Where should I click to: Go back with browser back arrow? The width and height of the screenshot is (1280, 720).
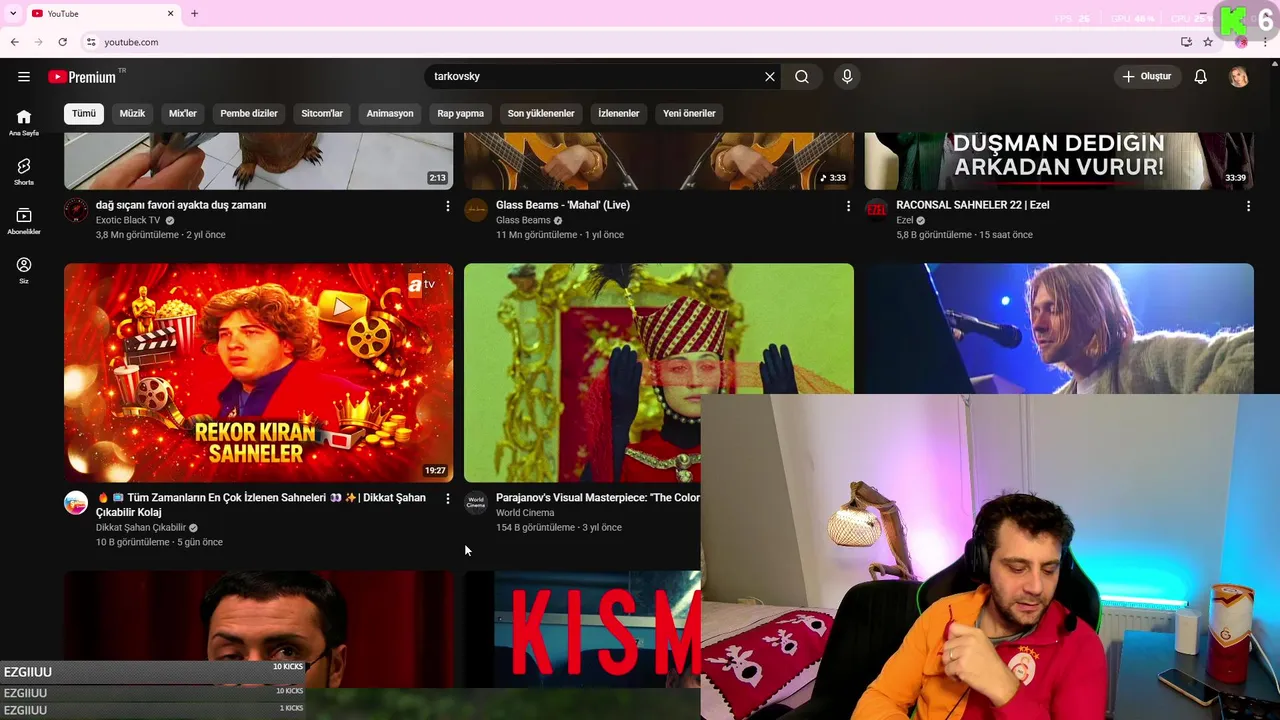click(14, 42)
